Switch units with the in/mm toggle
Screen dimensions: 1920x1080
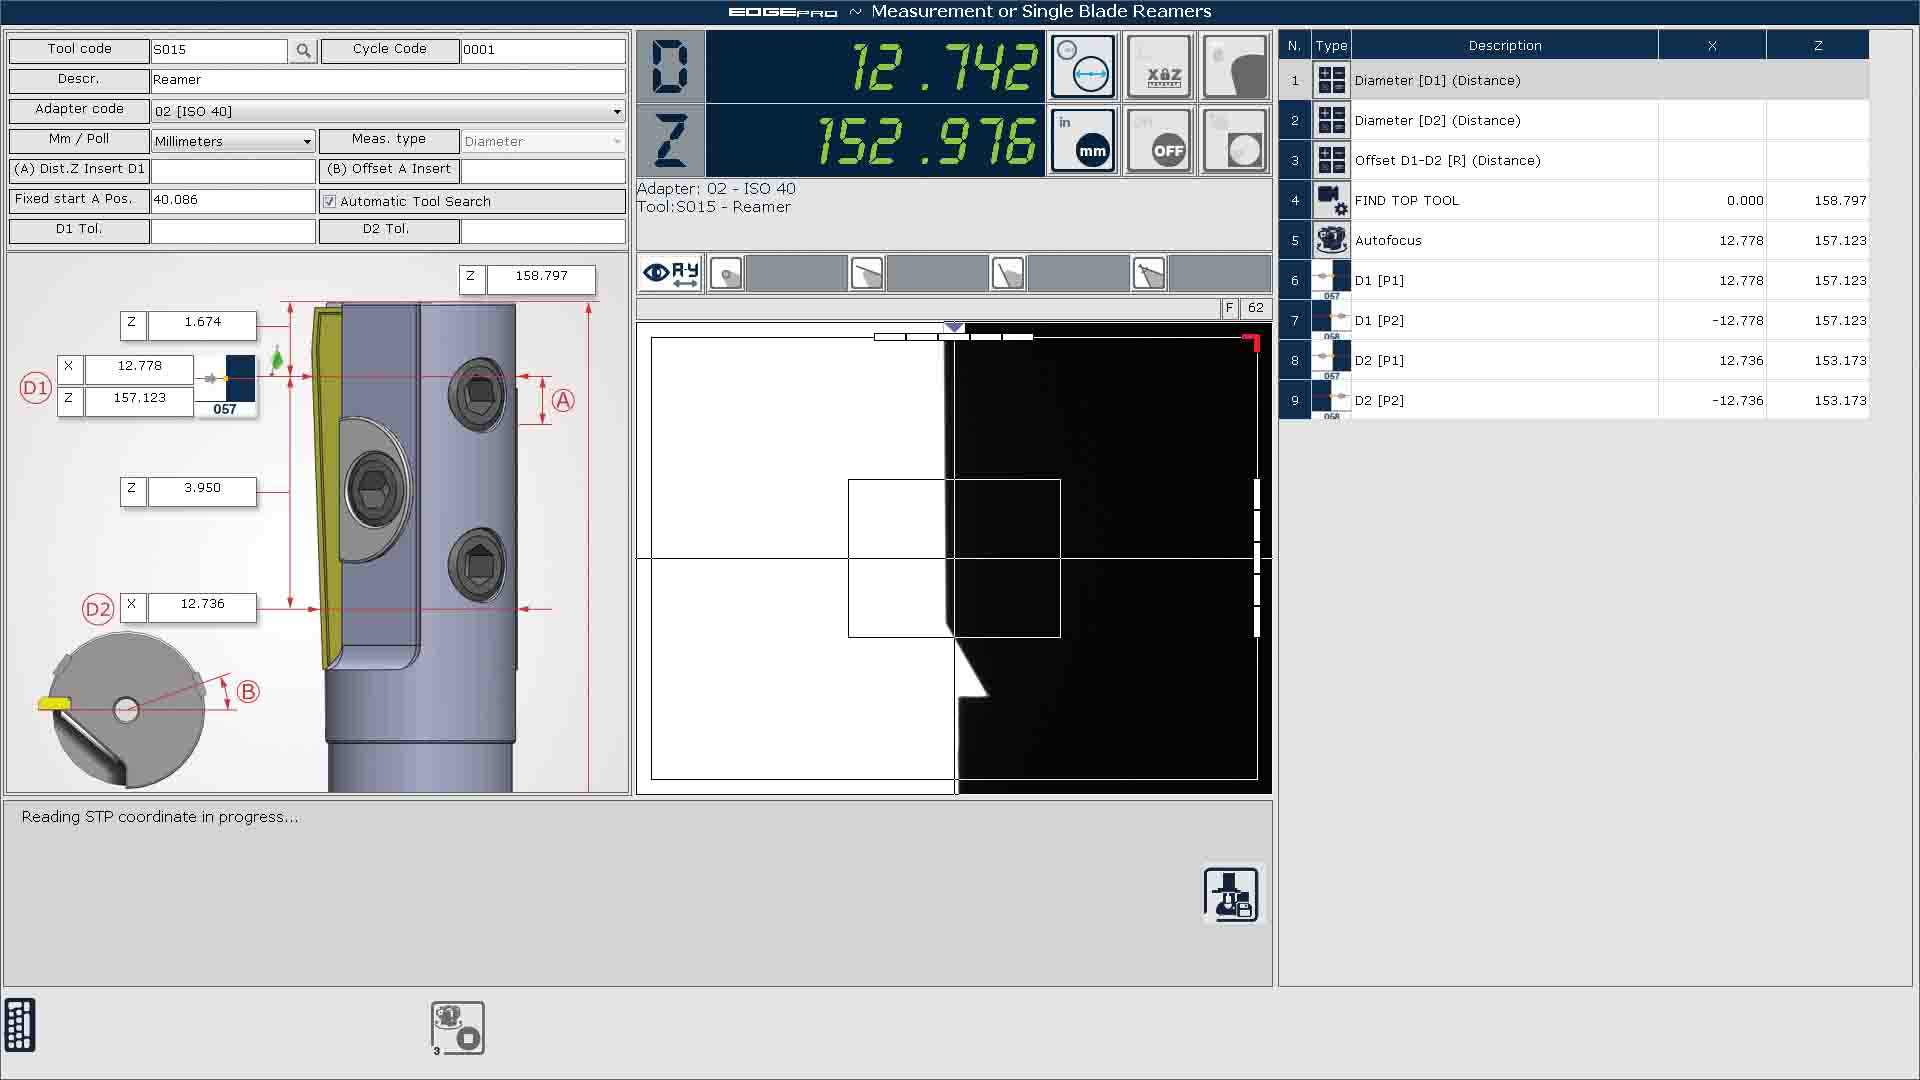coord(1082,141)
